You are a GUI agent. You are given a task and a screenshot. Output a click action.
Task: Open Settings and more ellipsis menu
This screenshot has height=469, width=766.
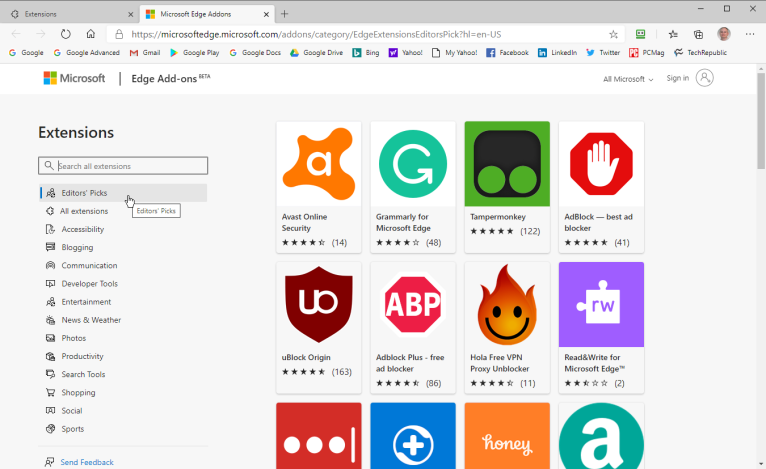click(x=750, y=34)
